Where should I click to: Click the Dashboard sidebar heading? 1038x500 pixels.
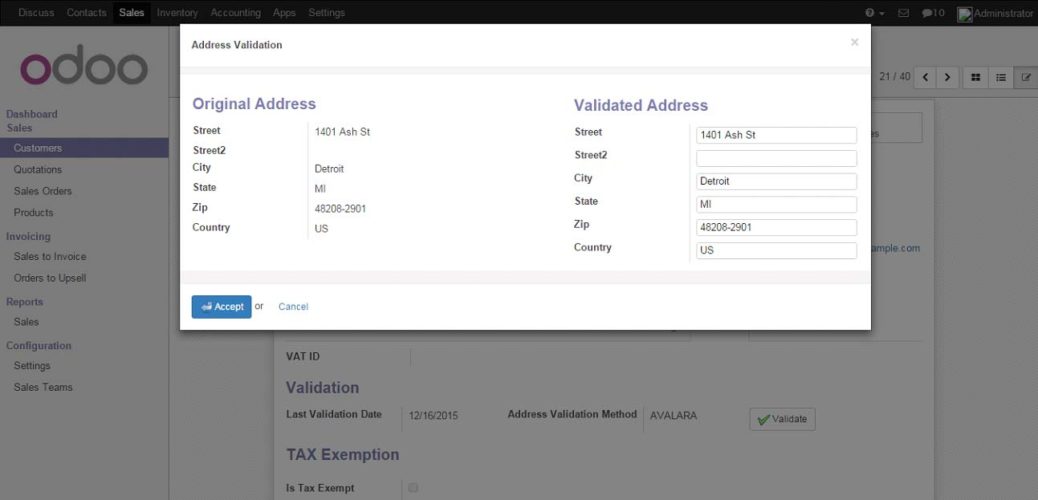(x=32, y=114)
